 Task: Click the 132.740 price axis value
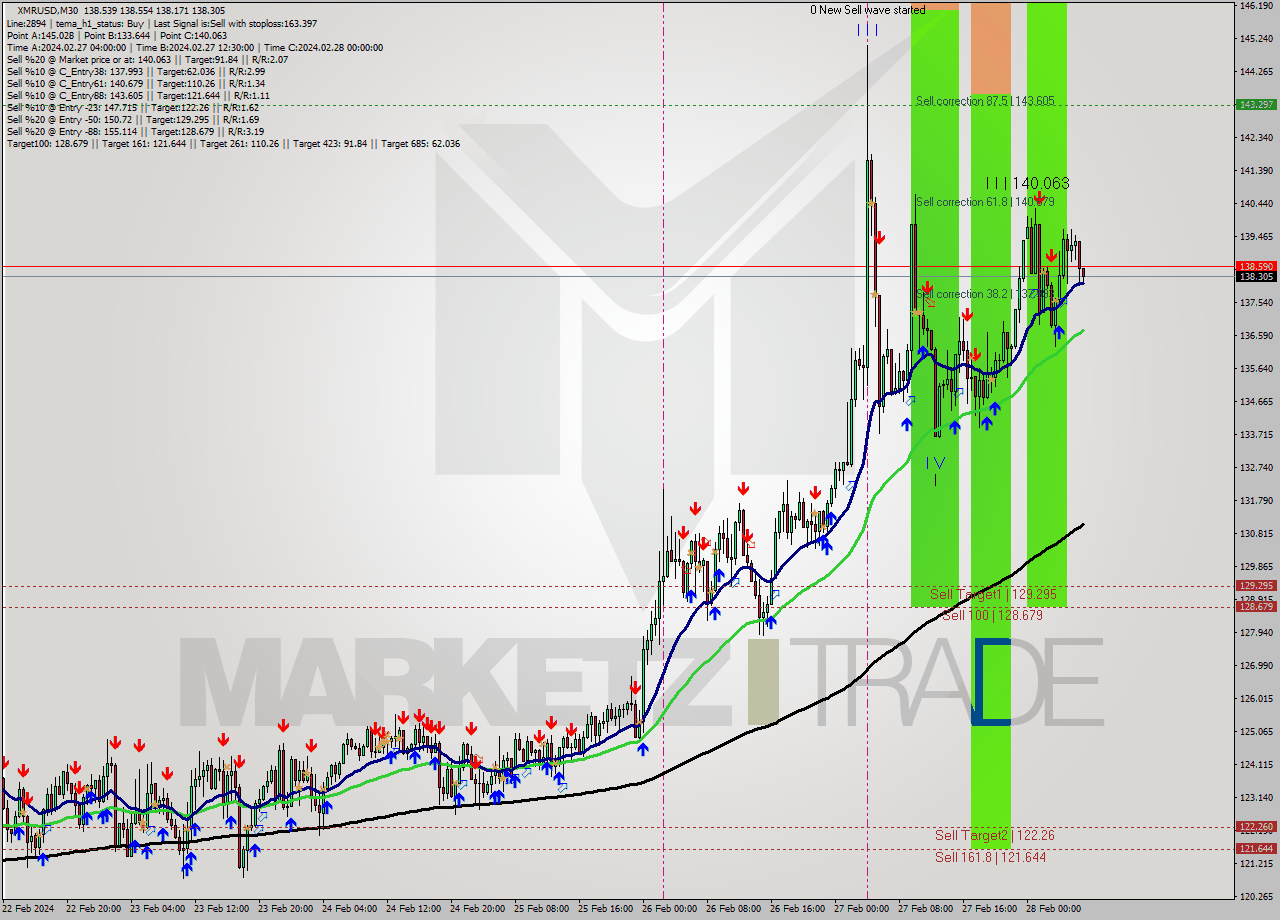(x=1256, y=468)
